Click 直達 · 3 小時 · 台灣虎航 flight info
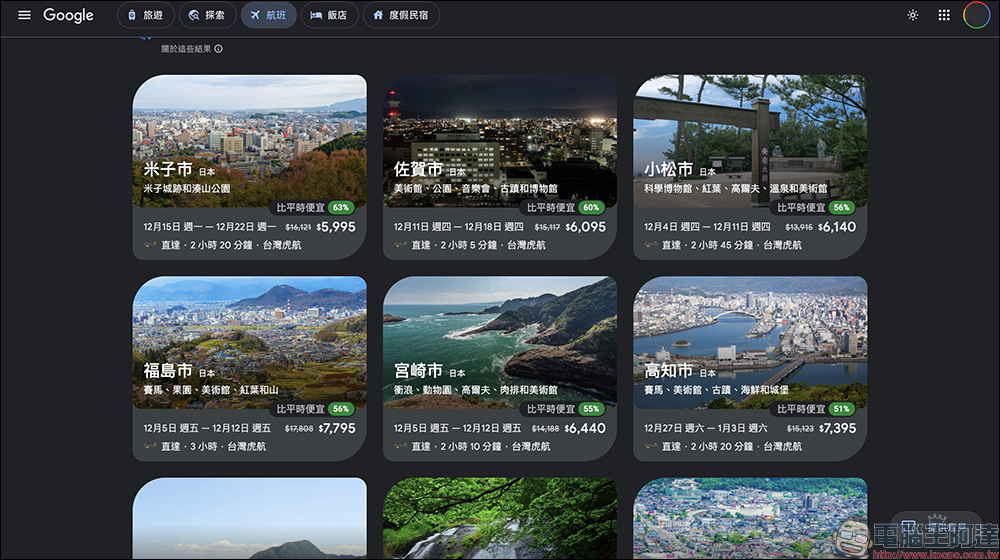The width and height of the screenshot is (1000, 560). [213, 446]
